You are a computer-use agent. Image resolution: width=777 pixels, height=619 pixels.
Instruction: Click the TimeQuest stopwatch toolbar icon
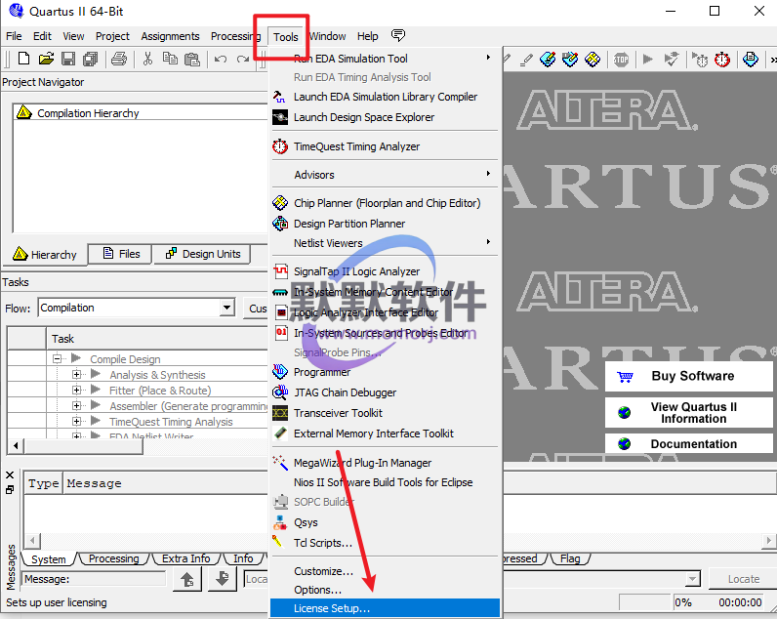[722, 60]
